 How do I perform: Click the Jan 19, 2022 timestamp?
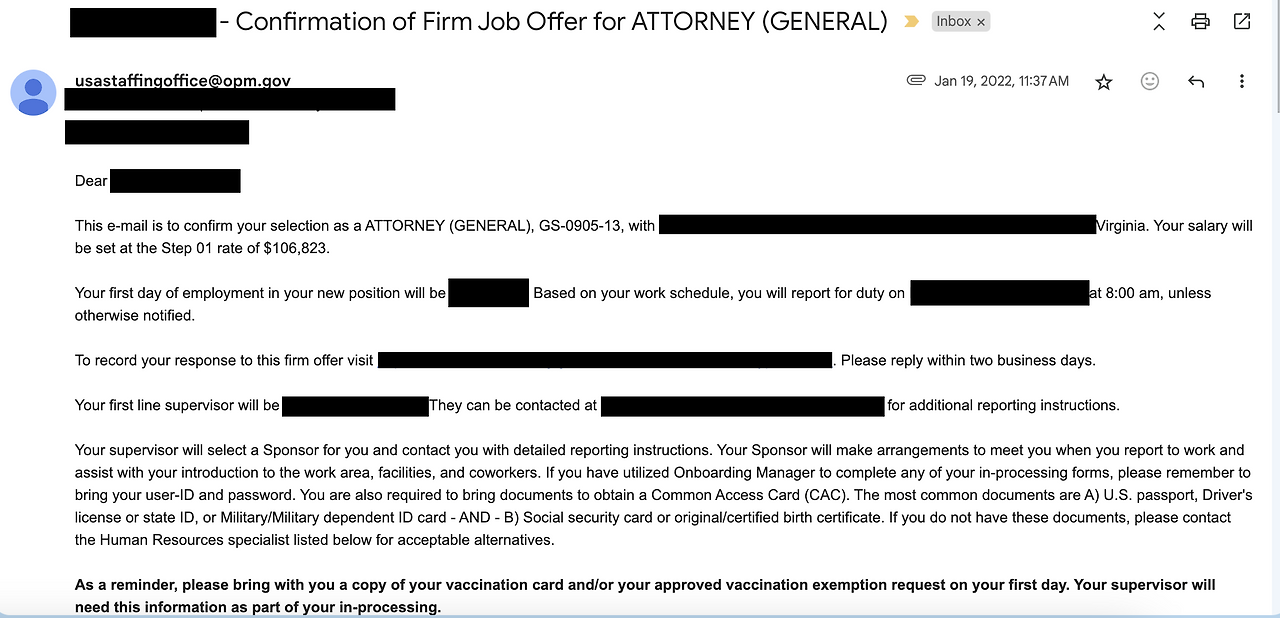1001,81
